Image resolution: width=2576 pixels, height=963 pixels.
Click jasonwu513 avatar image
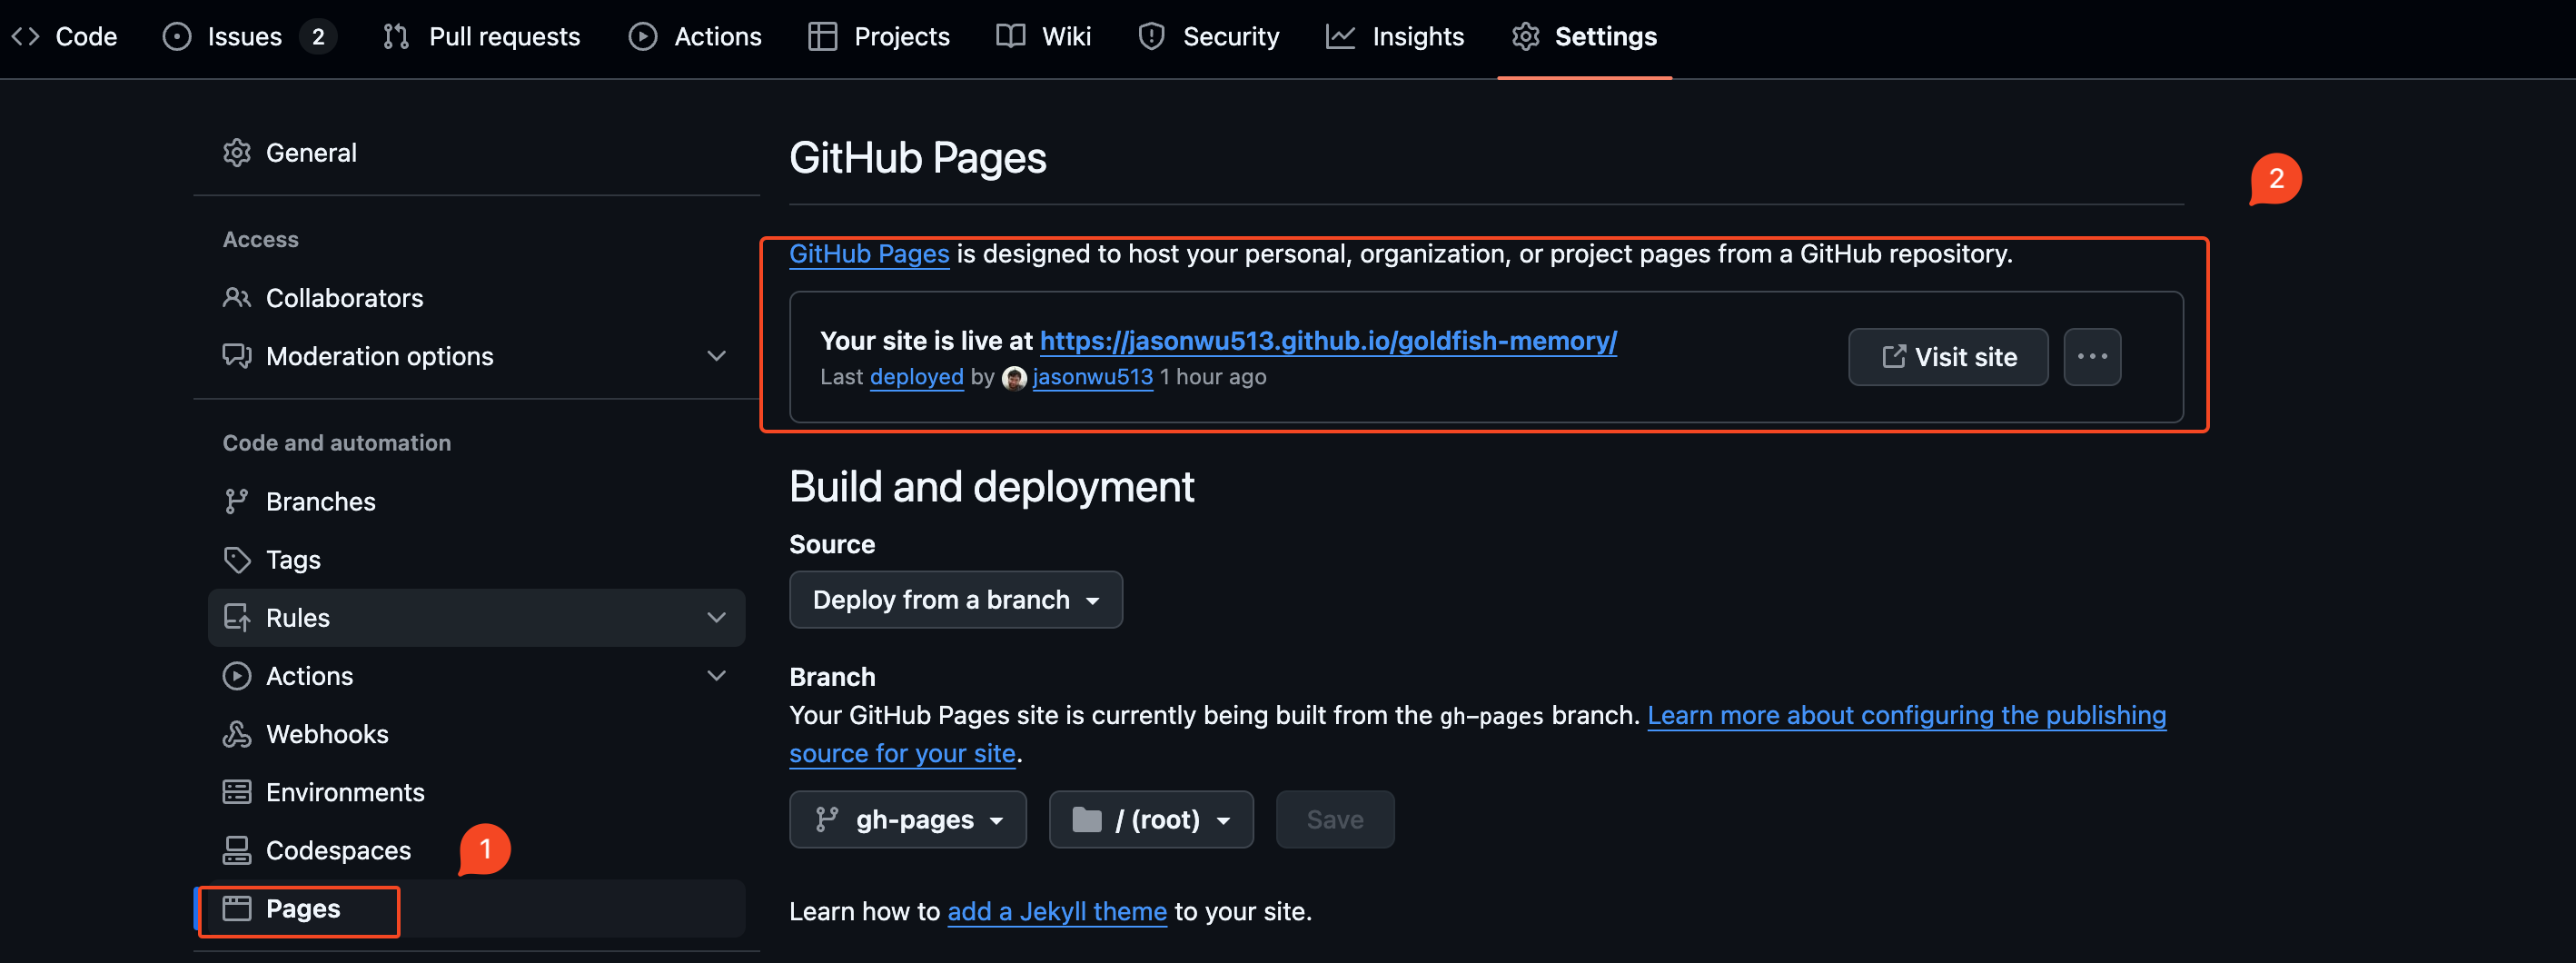point(1014,378)
